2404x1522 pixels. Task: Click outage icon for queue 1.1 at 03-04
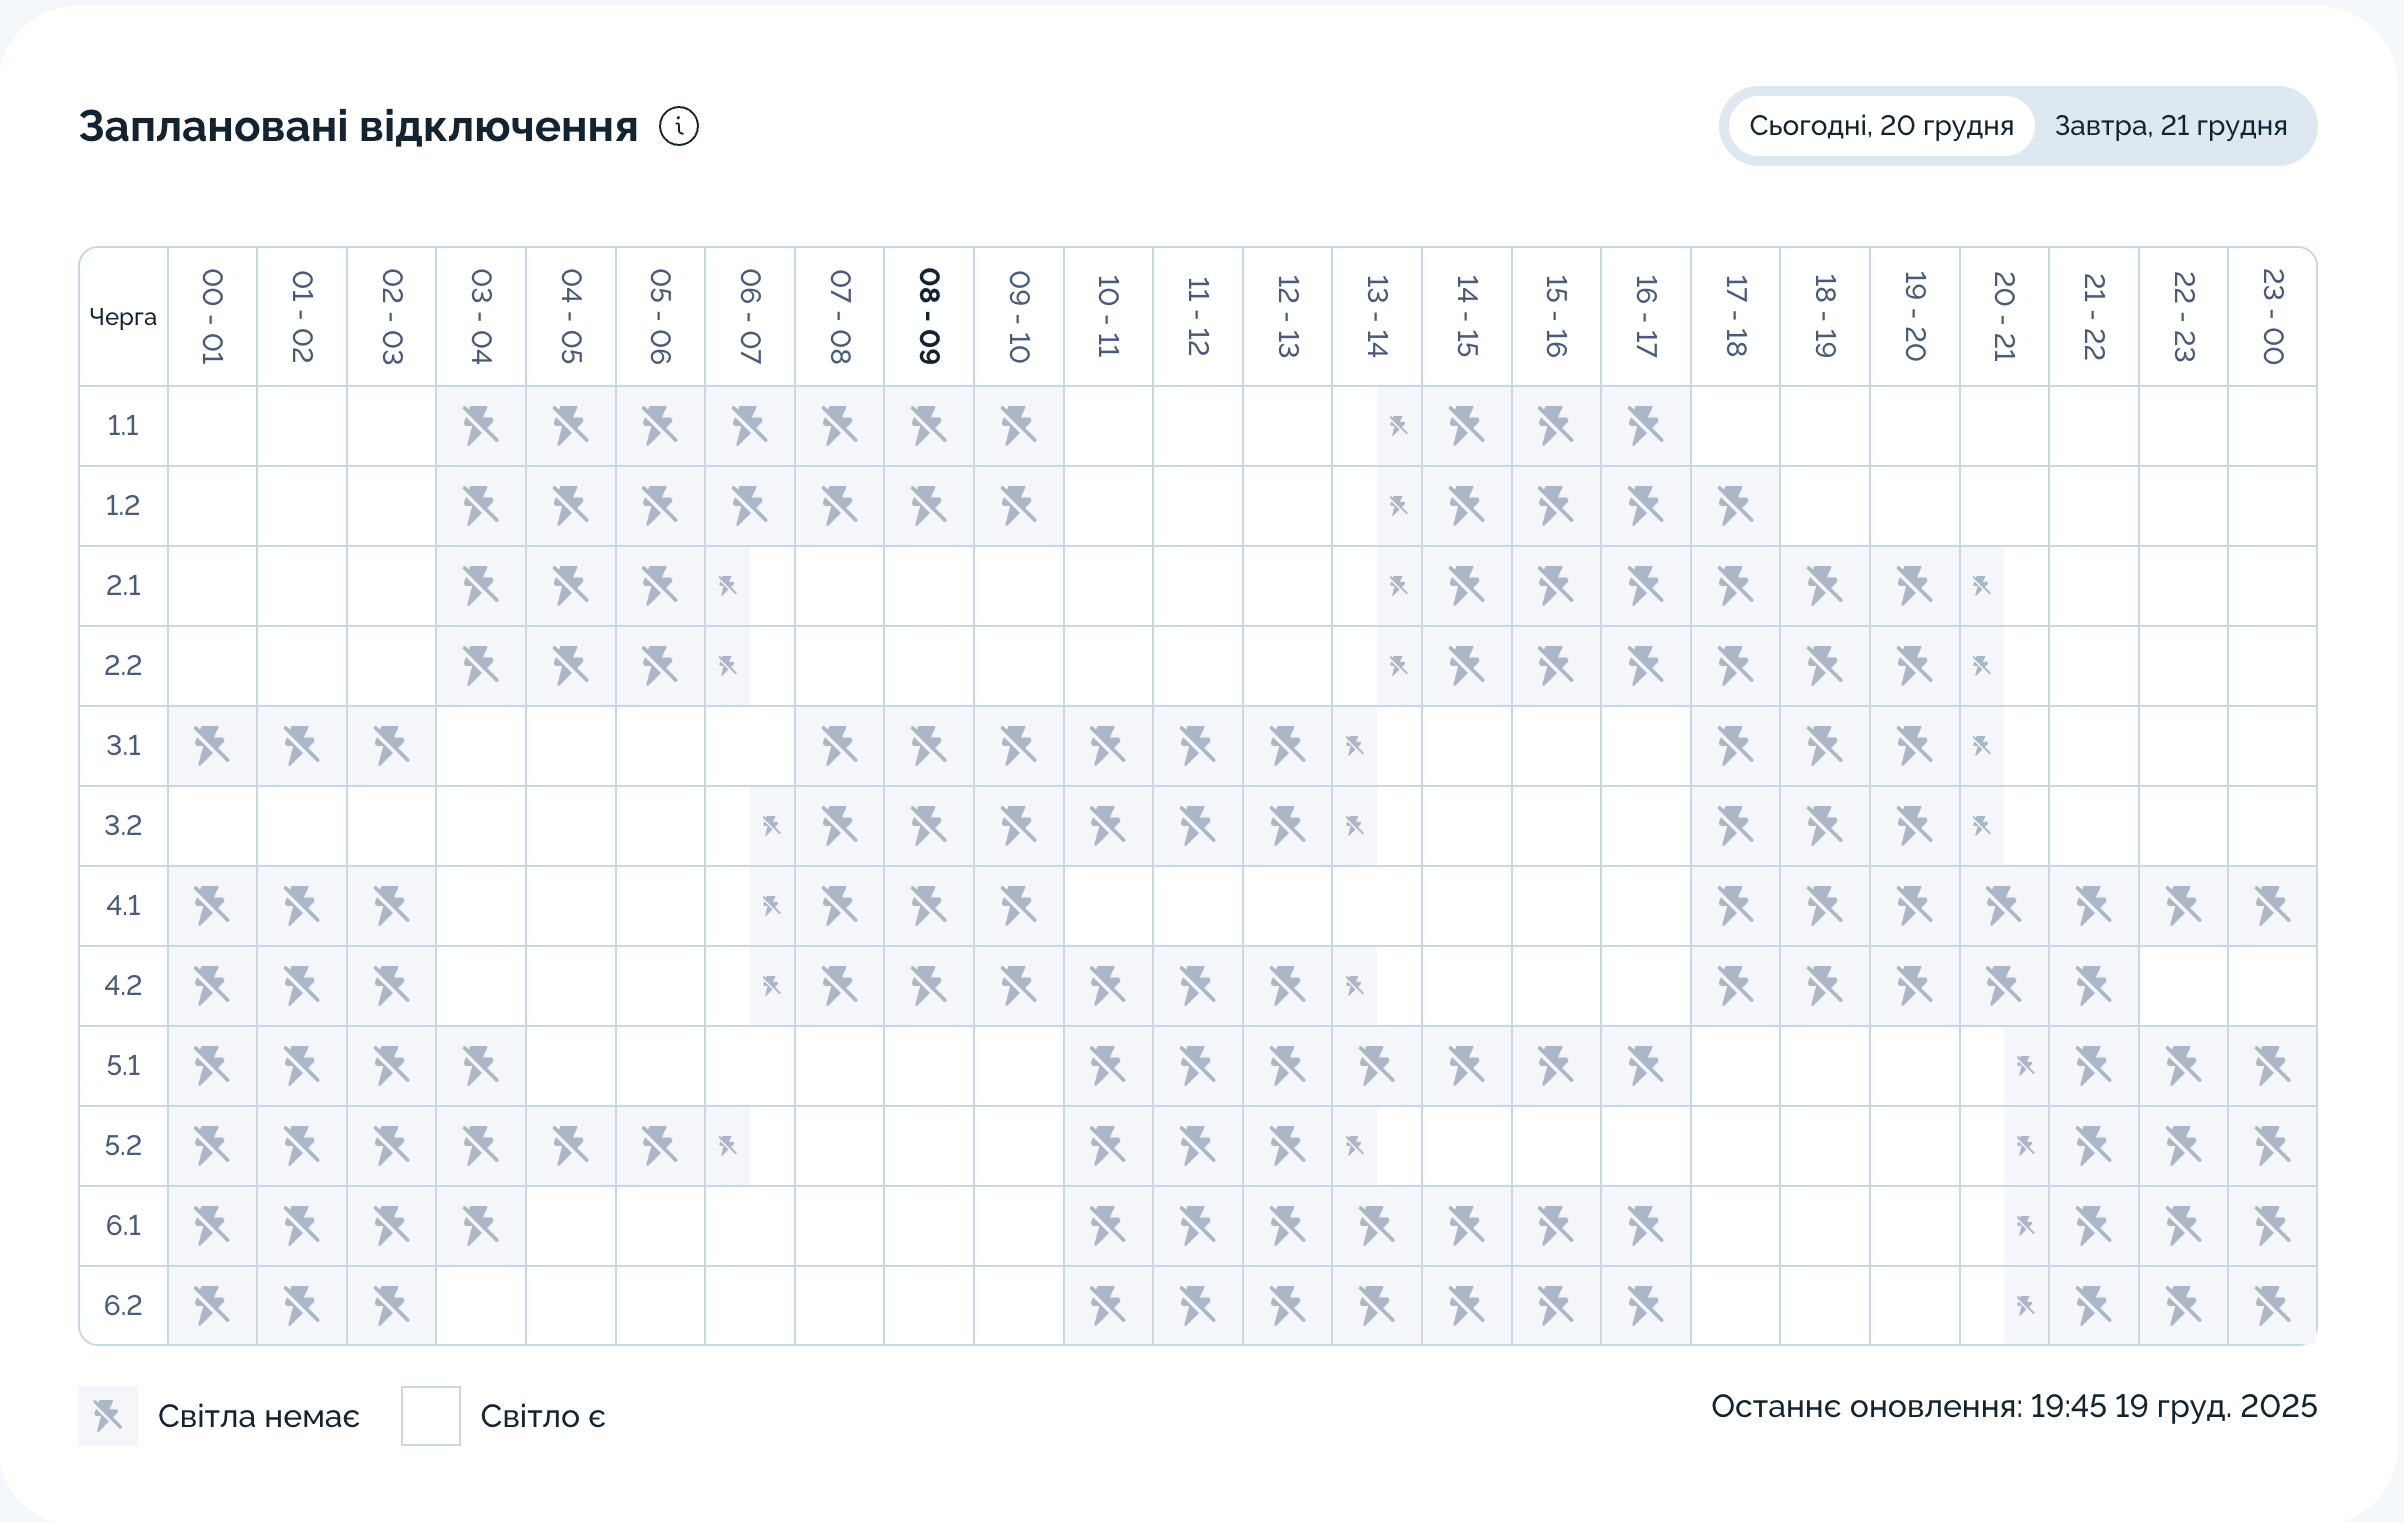tap(481, 426)
